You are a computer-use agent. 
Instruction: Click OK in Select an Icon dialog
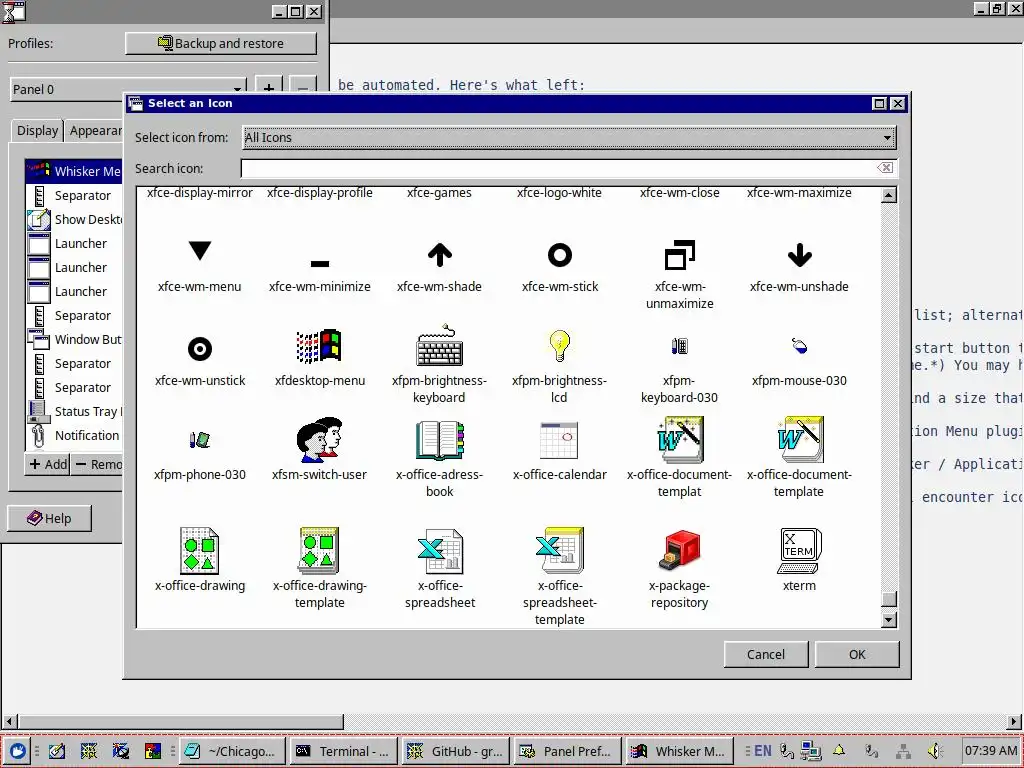click(857, 654)
